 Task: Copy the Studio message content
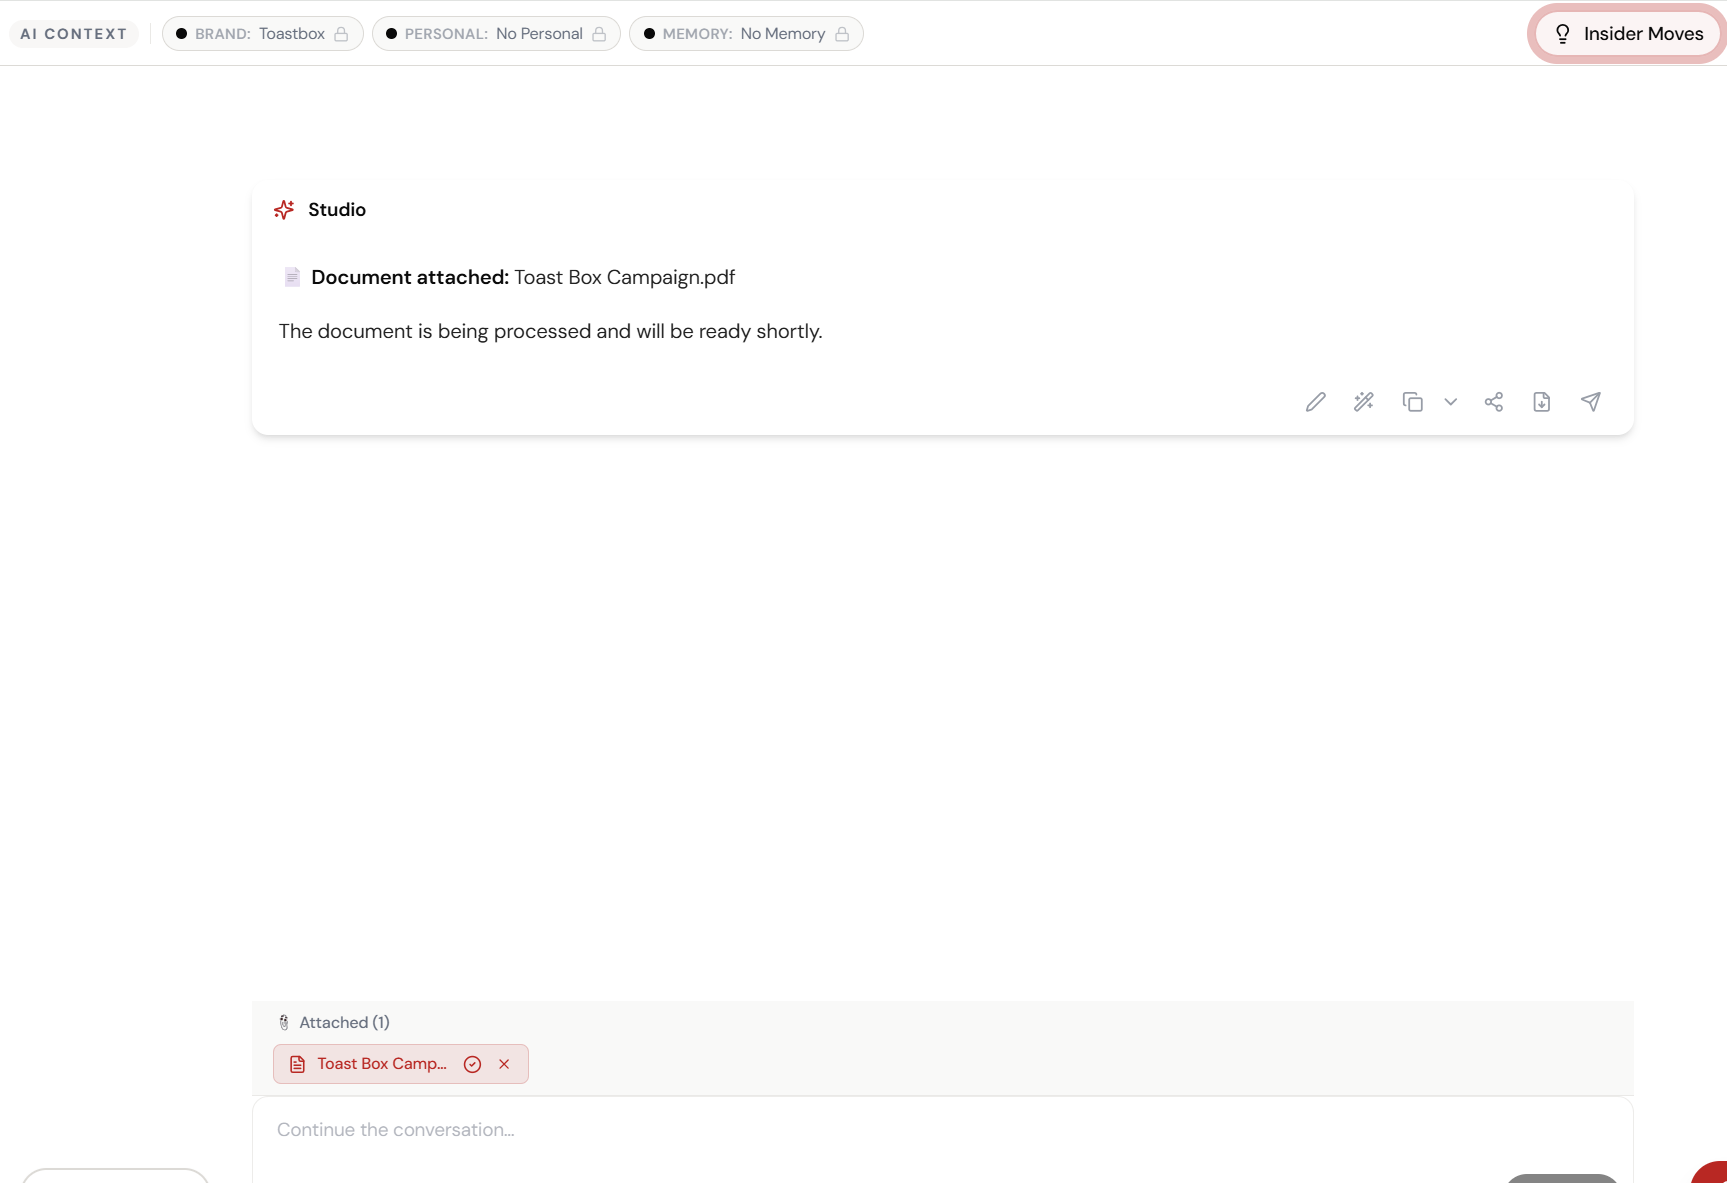[1413, 401]
